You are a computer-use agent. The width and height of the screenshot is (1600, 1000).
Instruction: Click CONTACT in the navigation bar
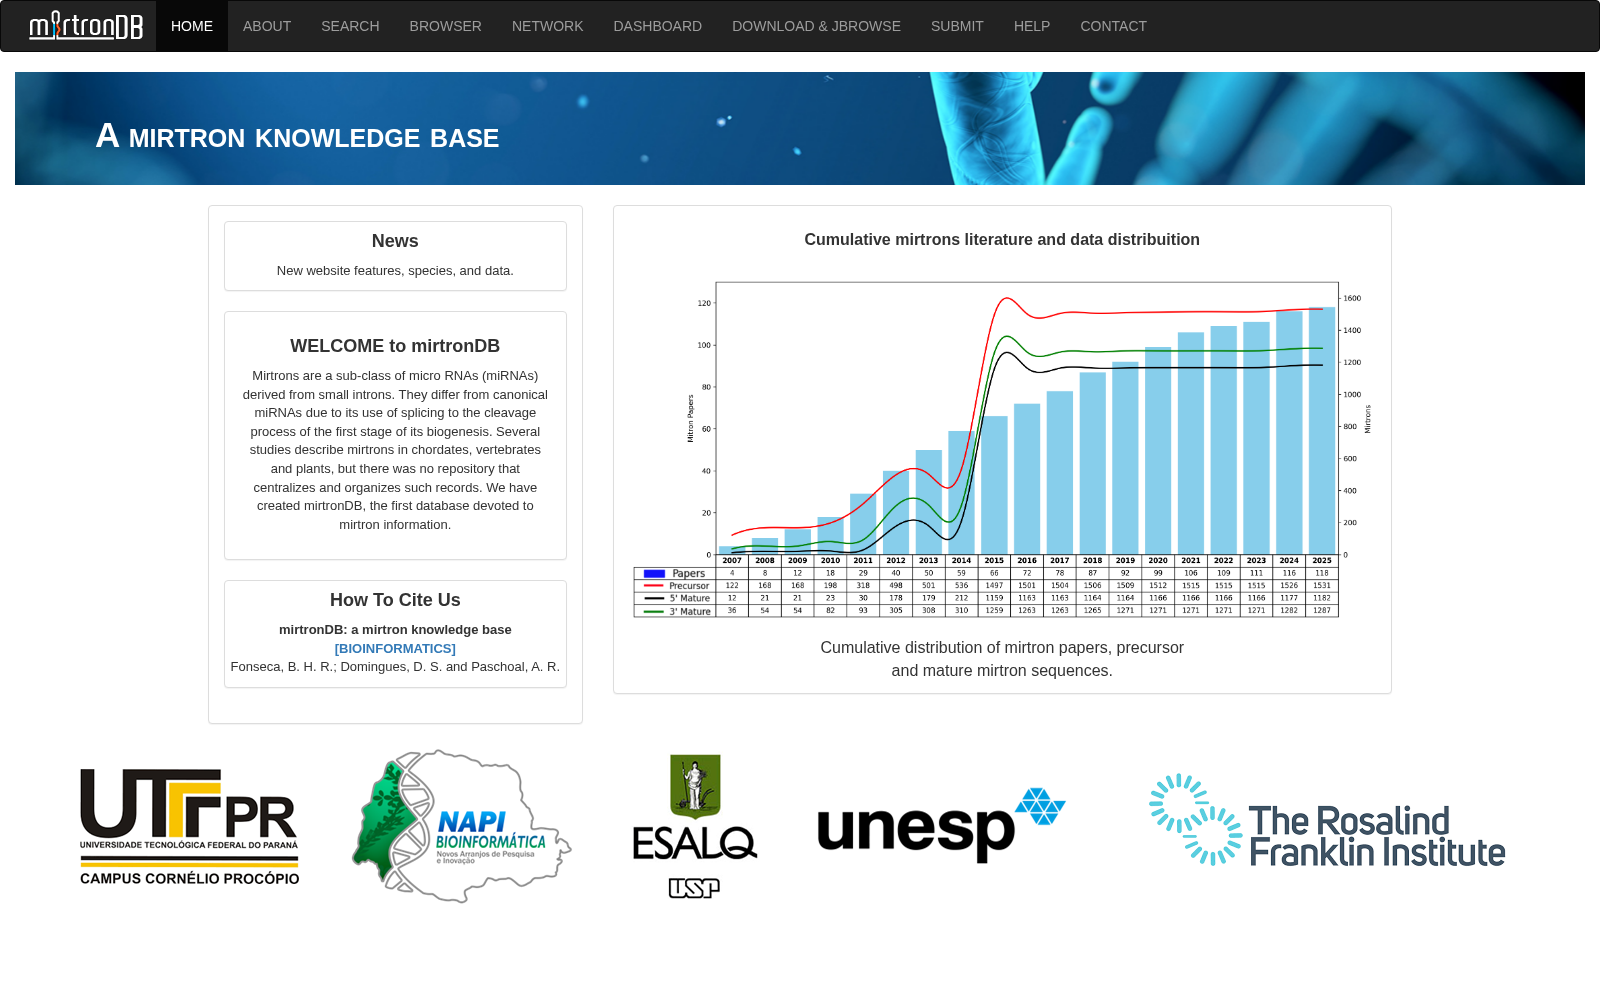tap(1113, 26)
